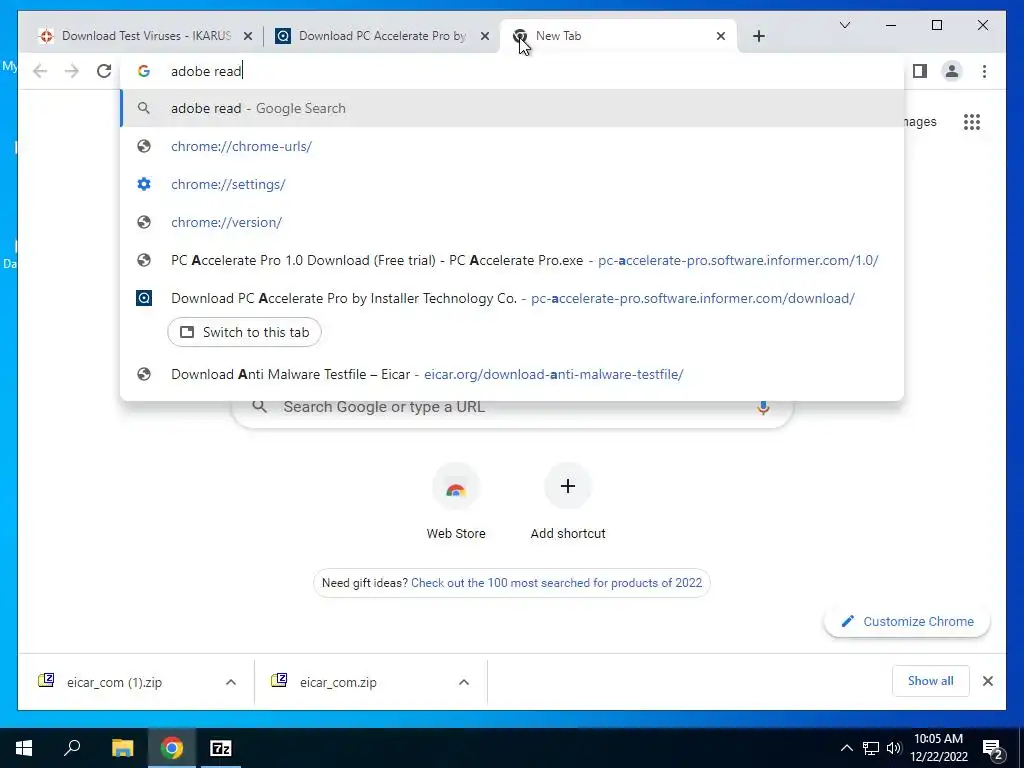Choose chrome://settings/ suggestion

512,184
